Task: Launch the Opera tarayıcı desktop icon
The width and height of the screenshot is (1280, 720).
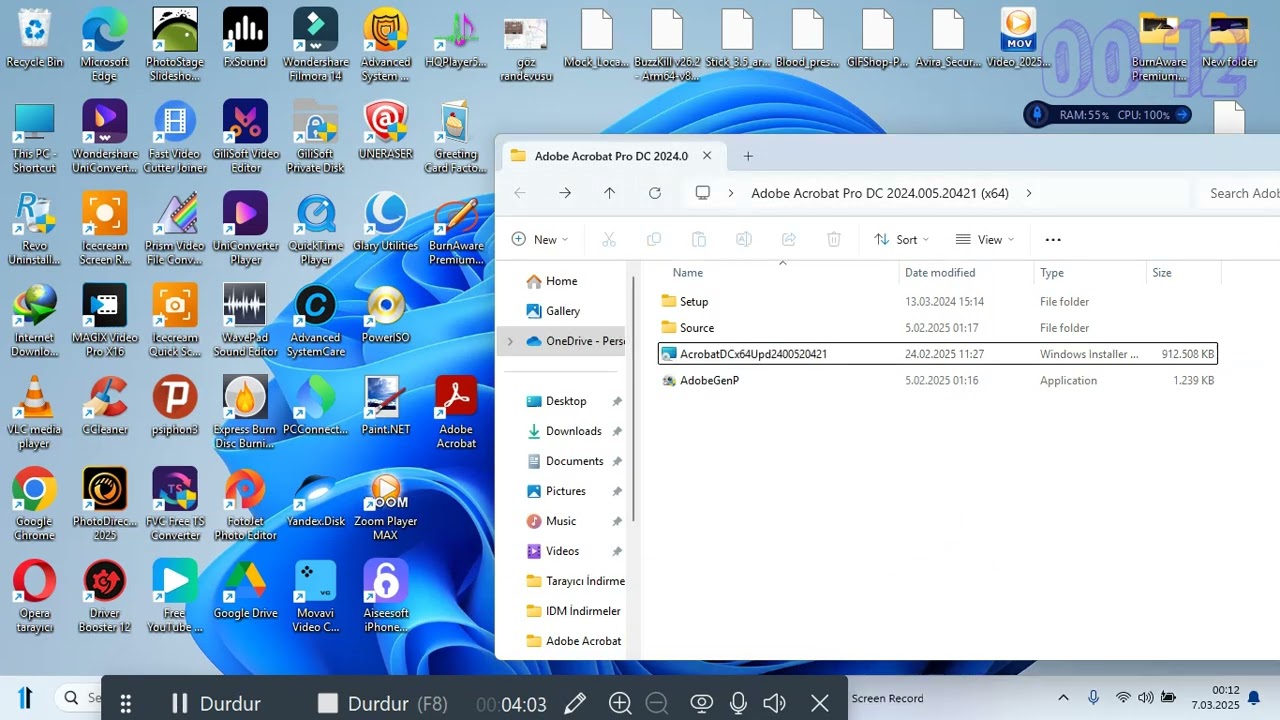Action: pos(34,597)
